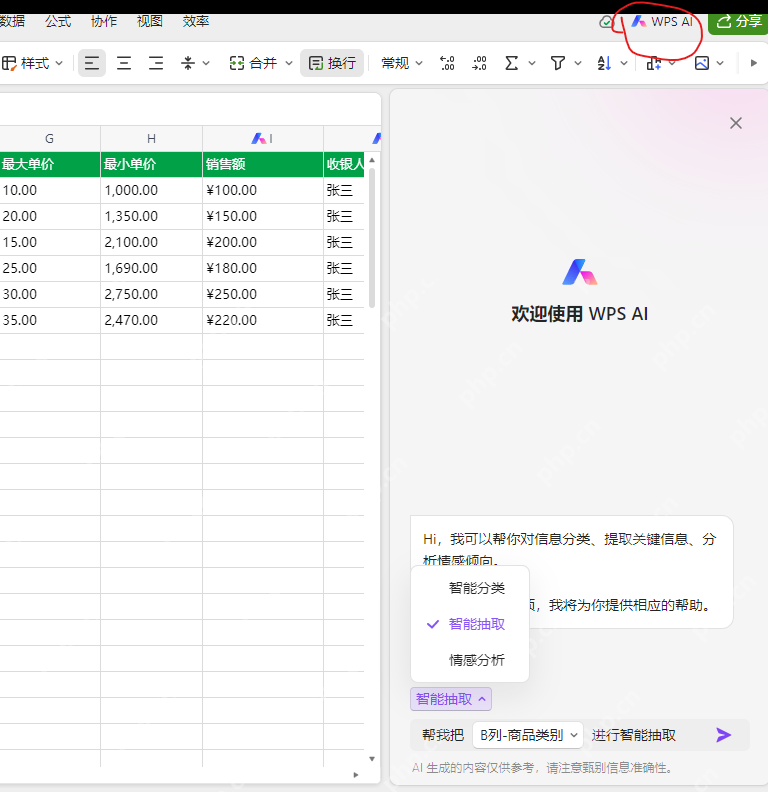Open the B列-商品类别 column dropdown

(x=528, y=735)
